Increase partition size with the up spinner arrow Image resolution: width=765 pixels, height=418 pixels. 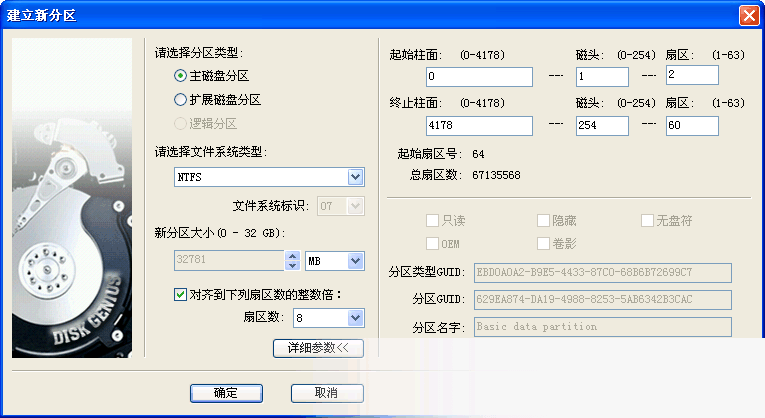click(x=292, y=256)
